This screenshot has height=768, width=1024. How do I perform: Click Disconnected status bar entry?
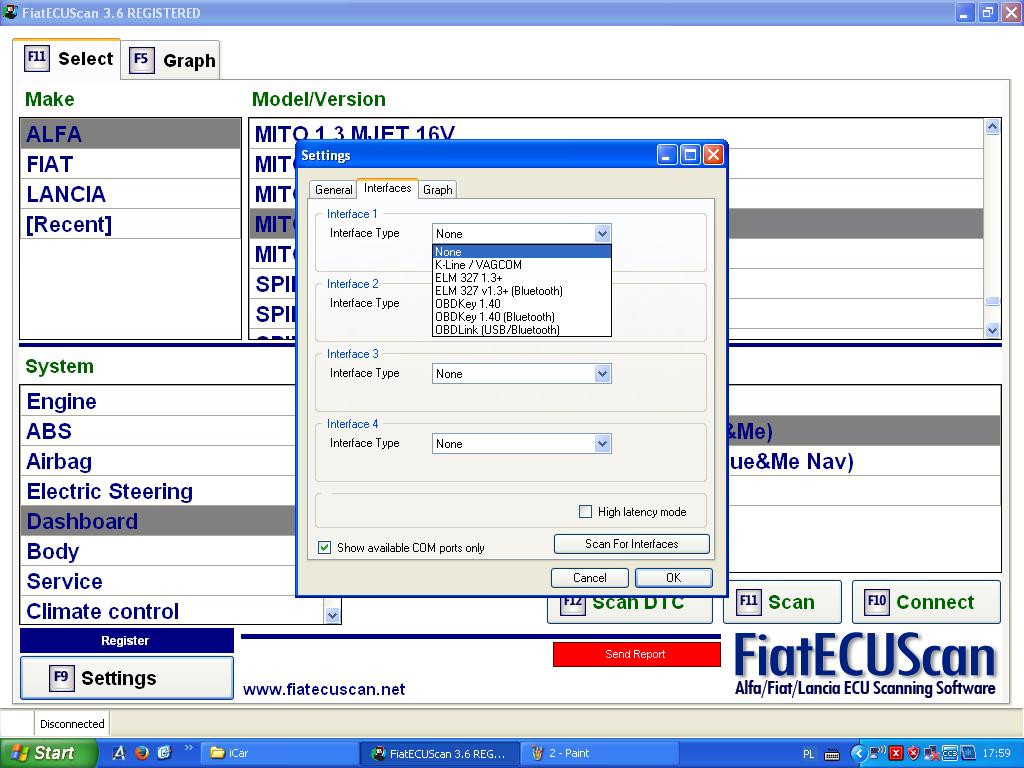tap(72, 724)
